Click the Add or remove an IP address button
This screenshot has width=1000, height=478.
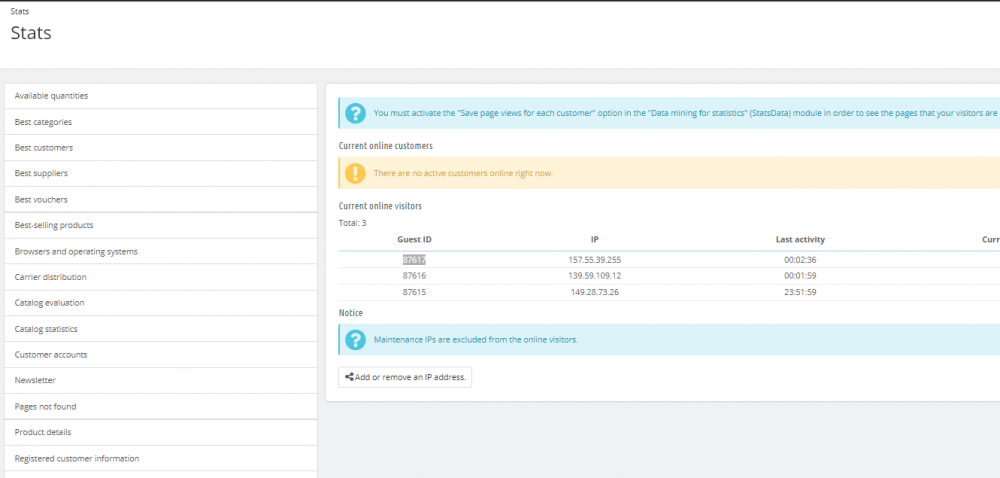pyautogui.click(x=405, y=377)
